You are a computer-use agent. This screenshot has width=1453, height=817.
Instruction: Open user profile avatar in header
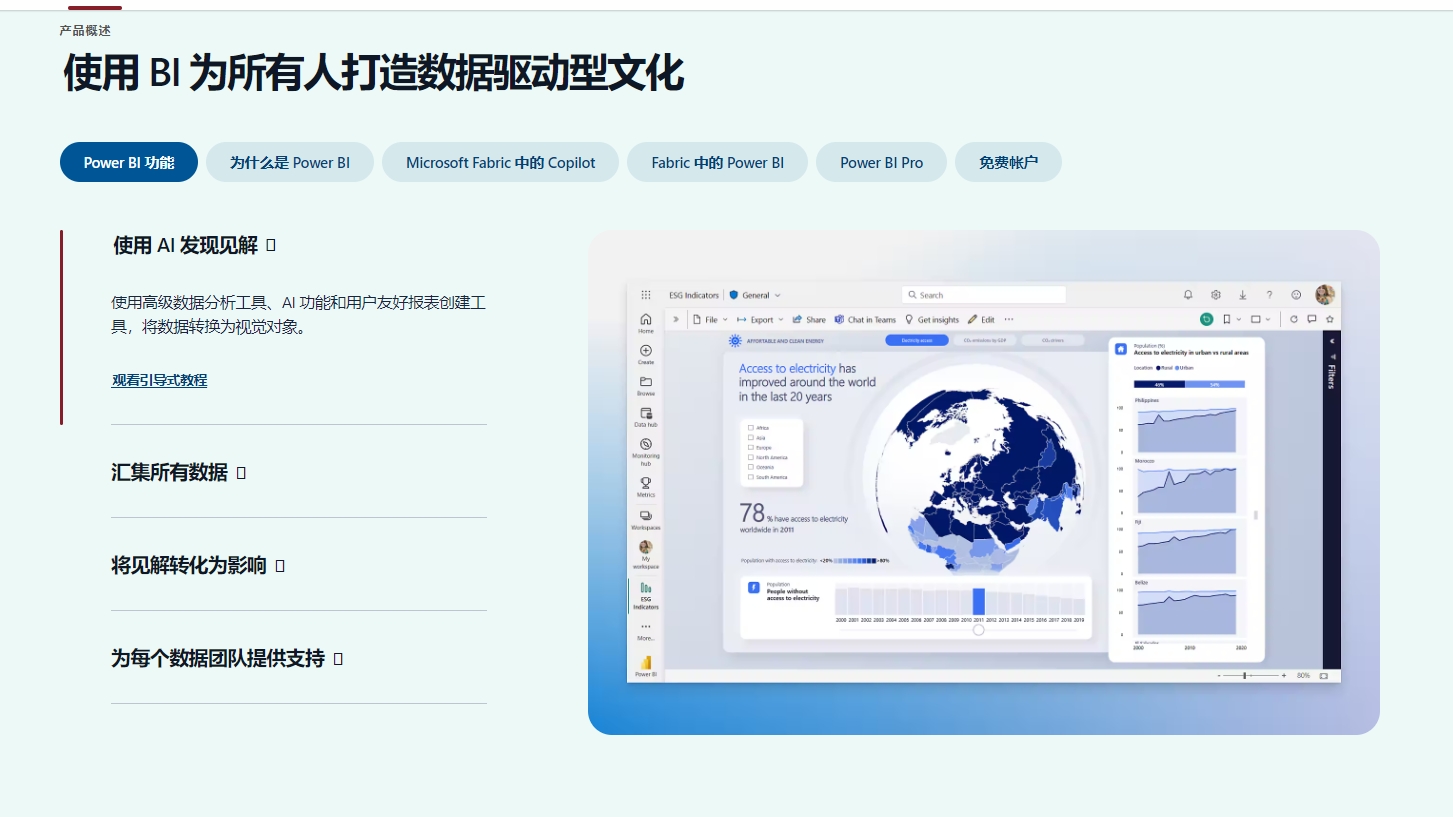1325,294
